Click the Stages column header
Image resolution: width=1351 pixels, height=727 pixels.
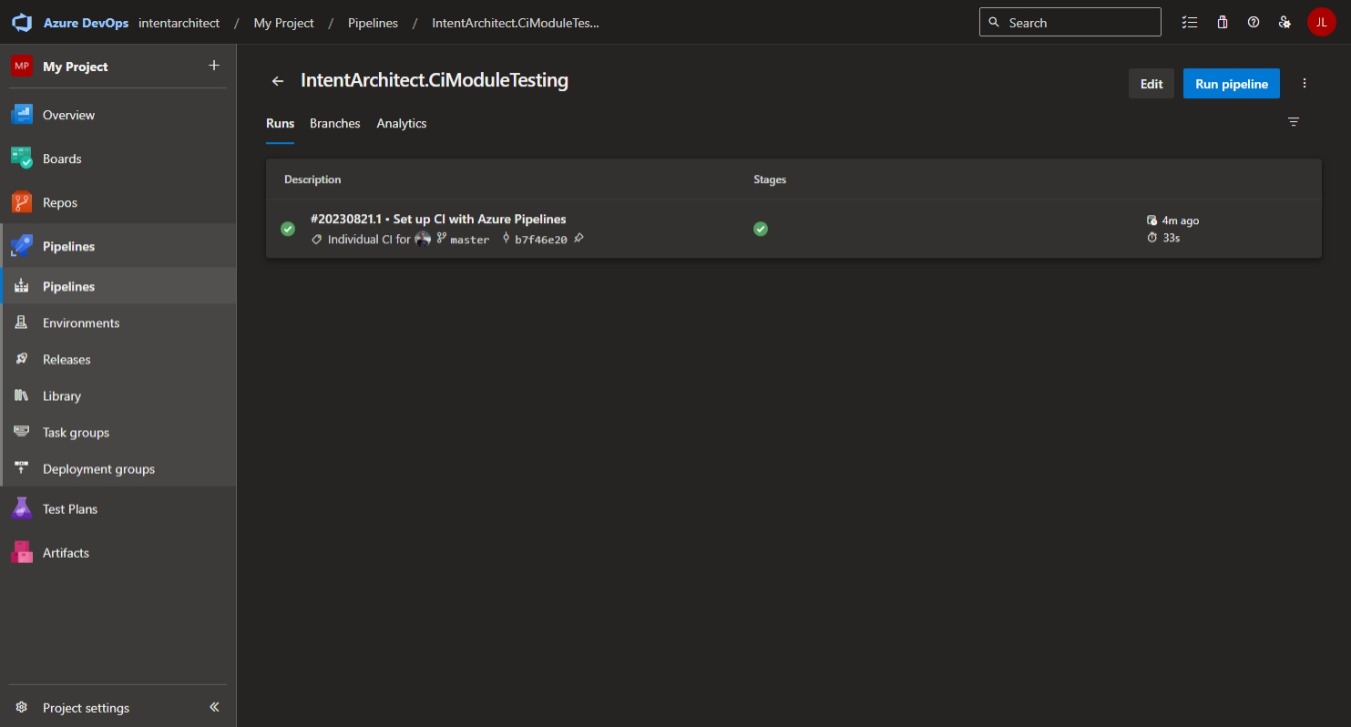tap(770, 180)
